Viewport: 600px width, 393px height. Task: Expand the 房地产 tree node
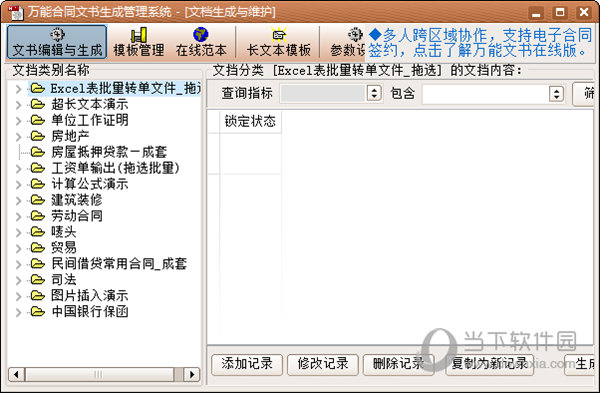pyautogui.click(x=18, y=137)
